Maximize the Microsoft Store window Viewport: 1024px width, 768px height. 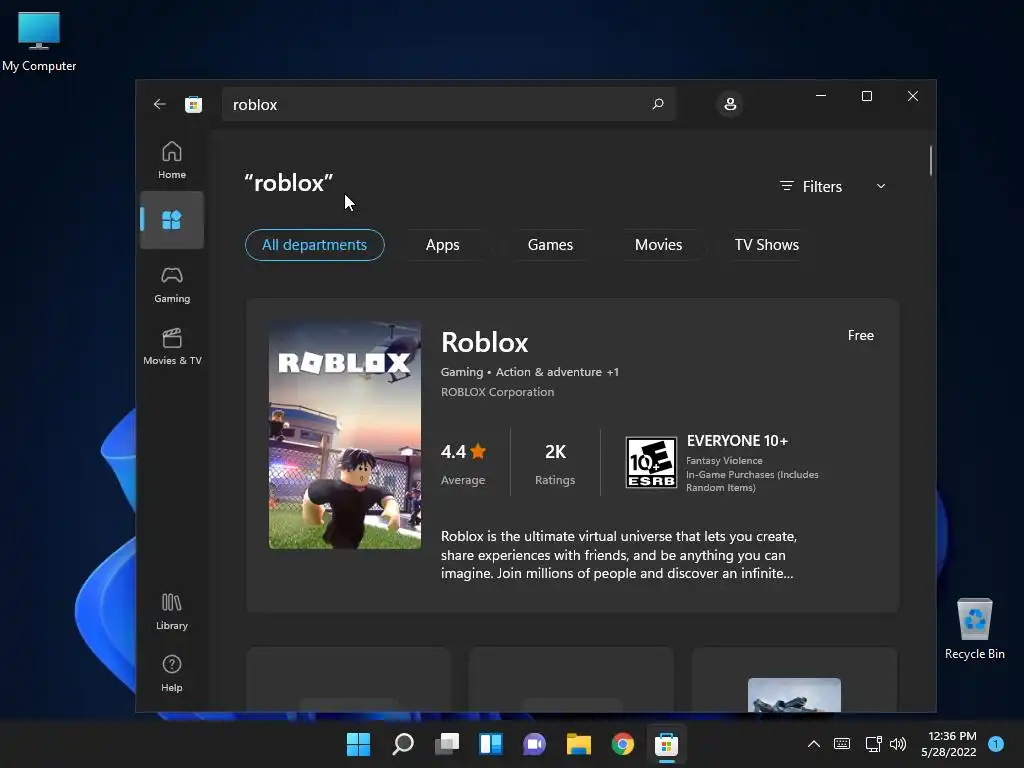867,96
